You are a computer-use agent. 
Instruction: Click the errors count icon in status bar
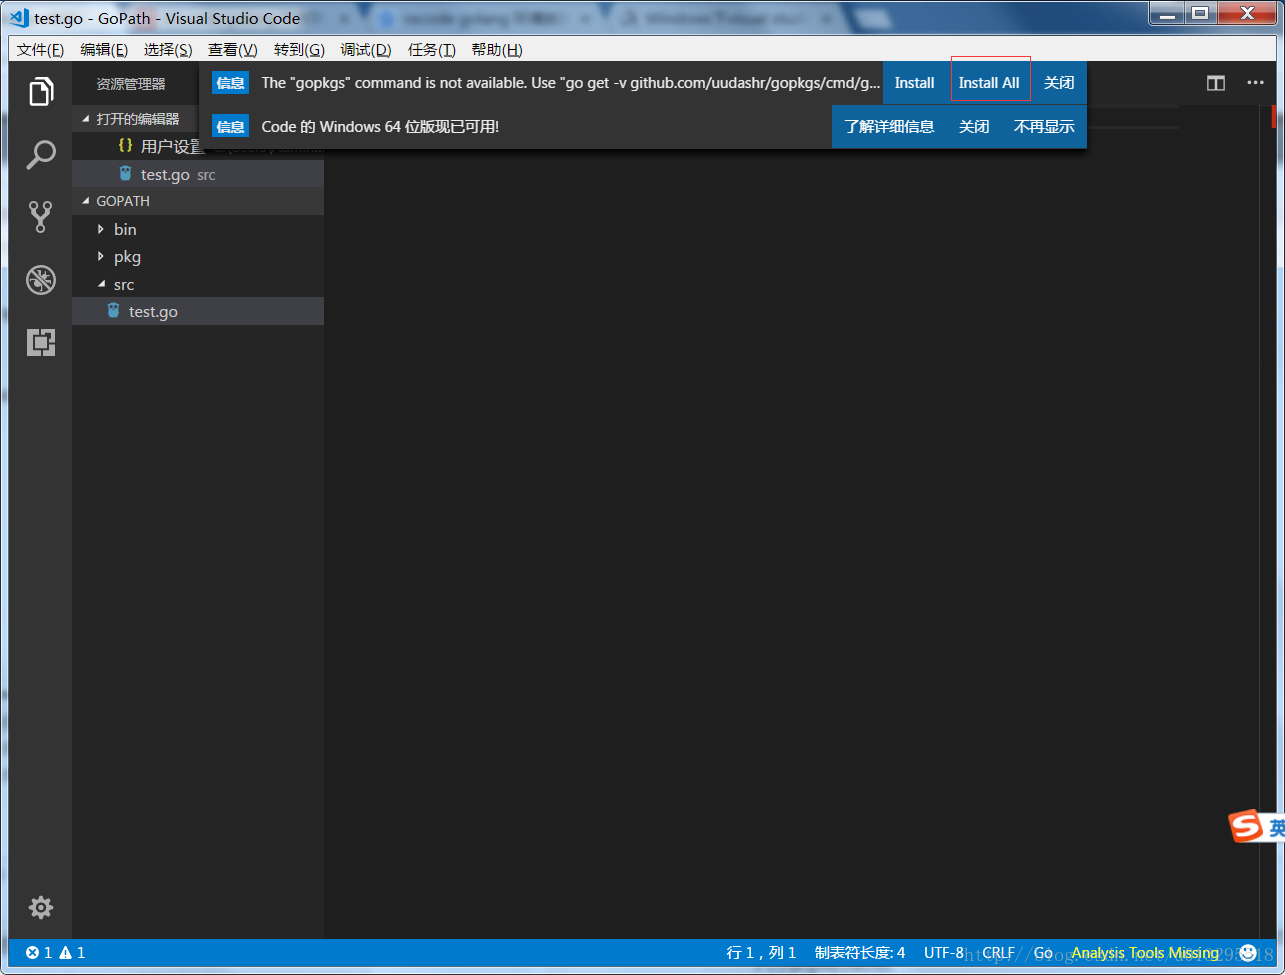point(39,953)
